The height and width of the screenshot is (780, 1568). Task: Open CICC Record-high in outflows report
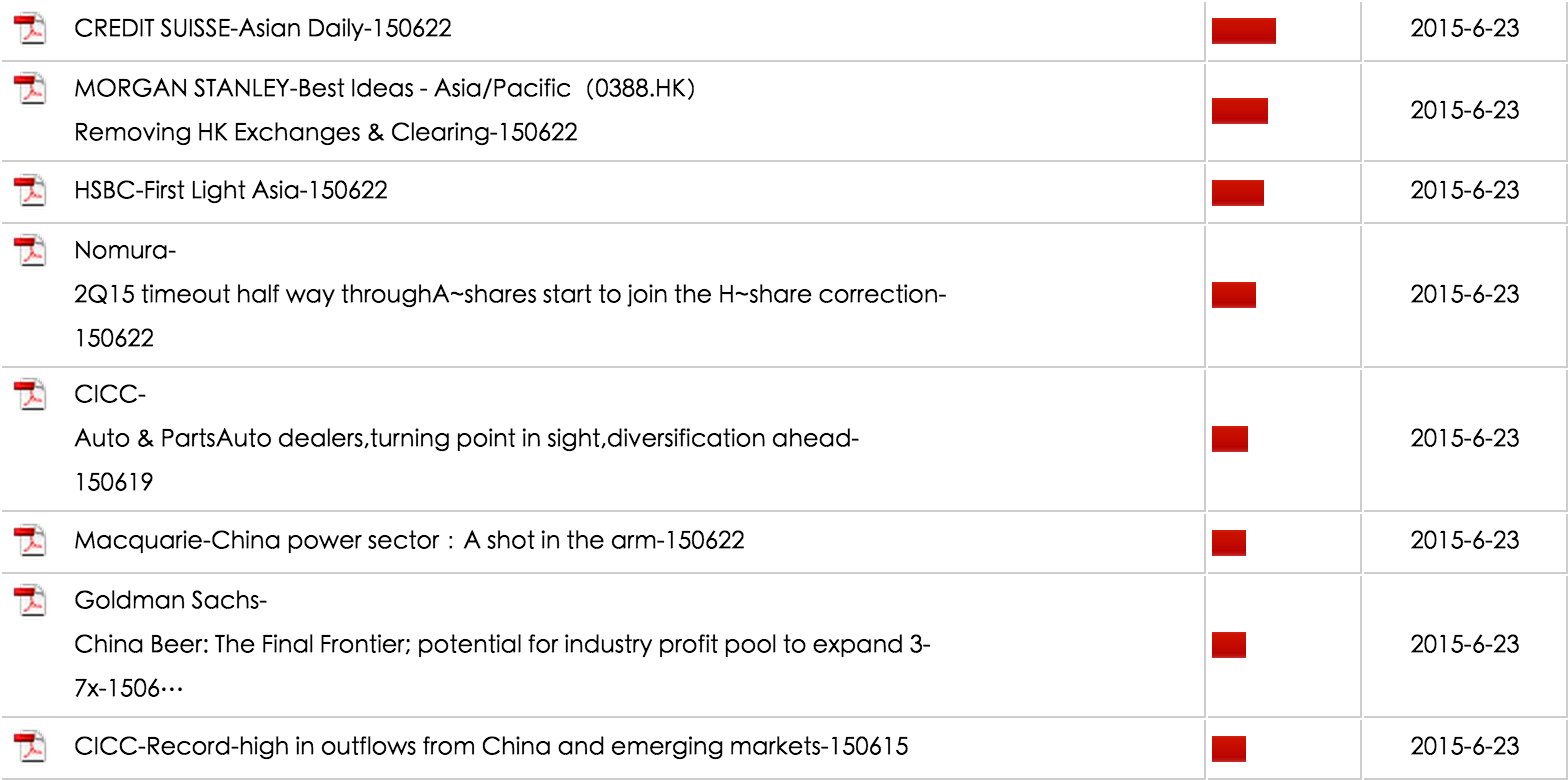coord(491,747)
